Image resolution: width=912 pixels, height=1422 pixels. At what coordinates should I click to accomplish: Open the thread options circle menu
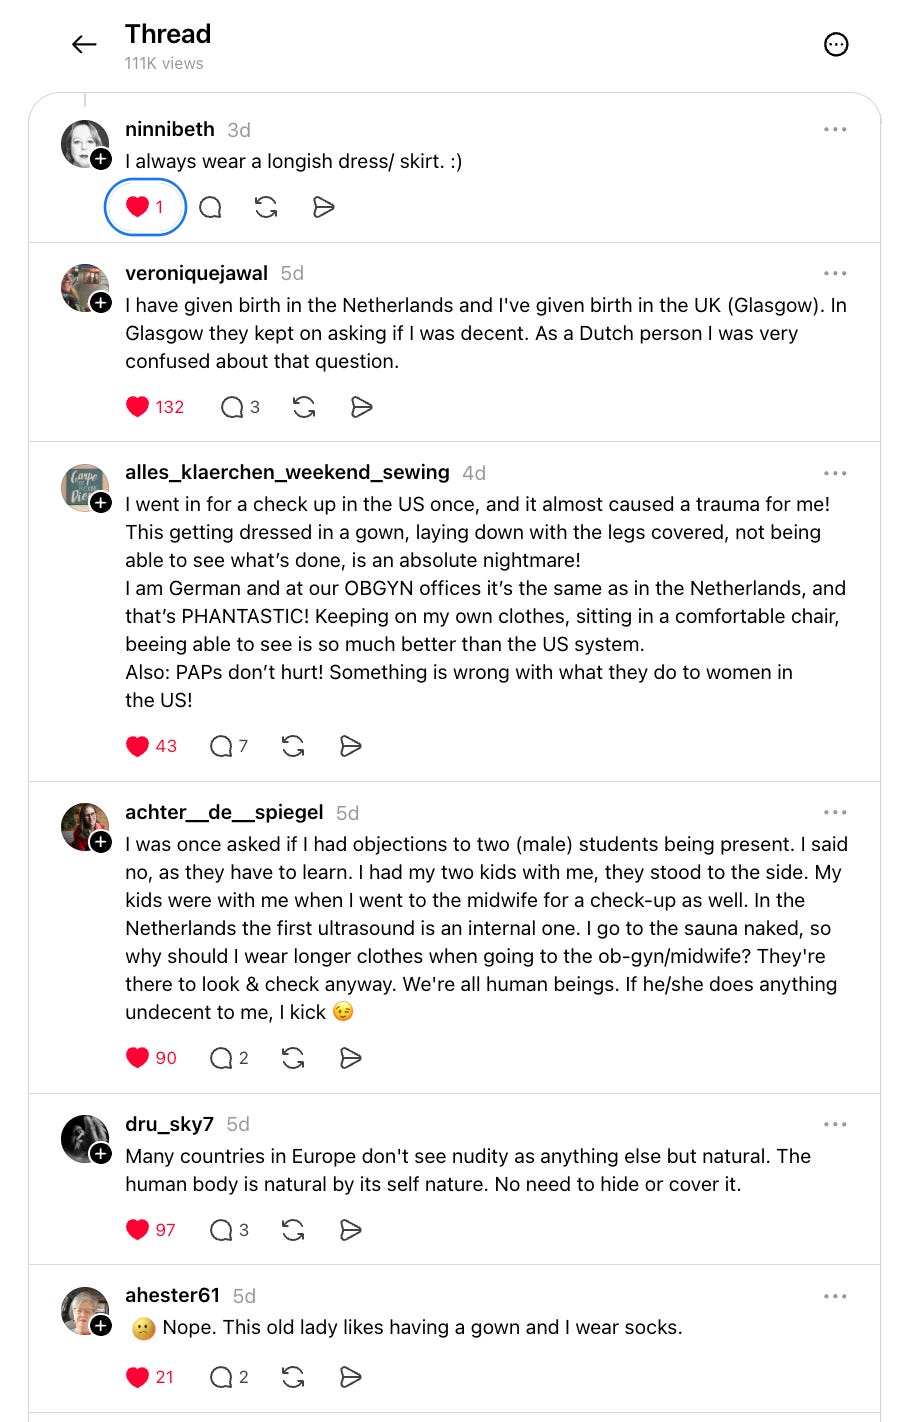[x=836, y=44]
